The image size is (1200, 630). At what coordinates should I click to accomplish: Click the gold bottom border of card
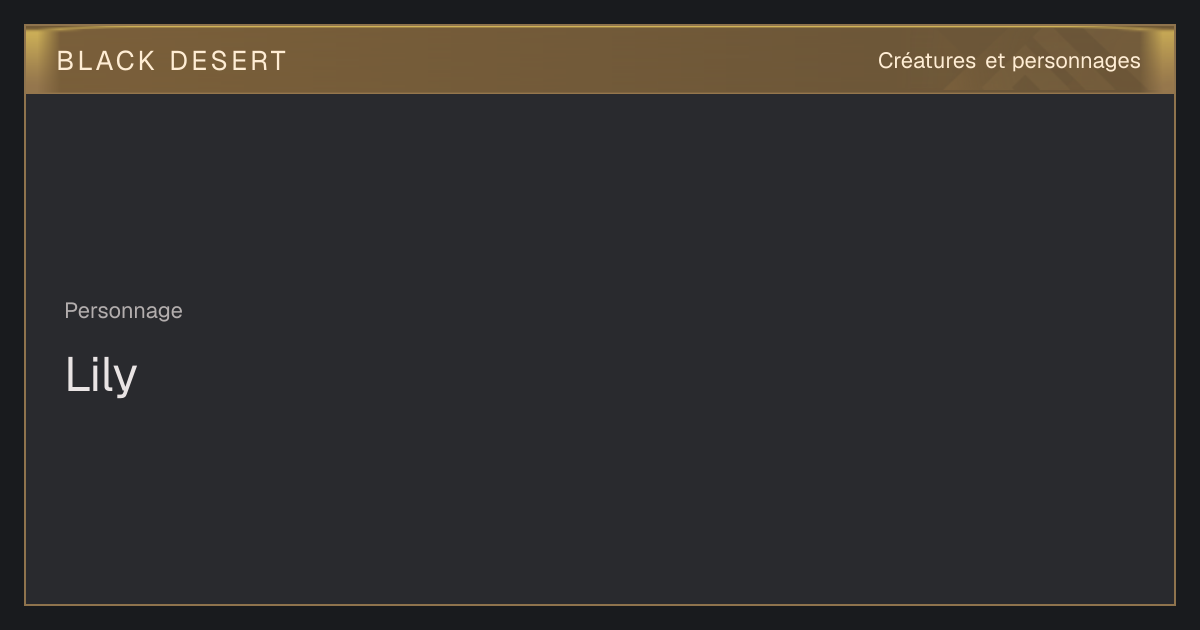(600, 605)
